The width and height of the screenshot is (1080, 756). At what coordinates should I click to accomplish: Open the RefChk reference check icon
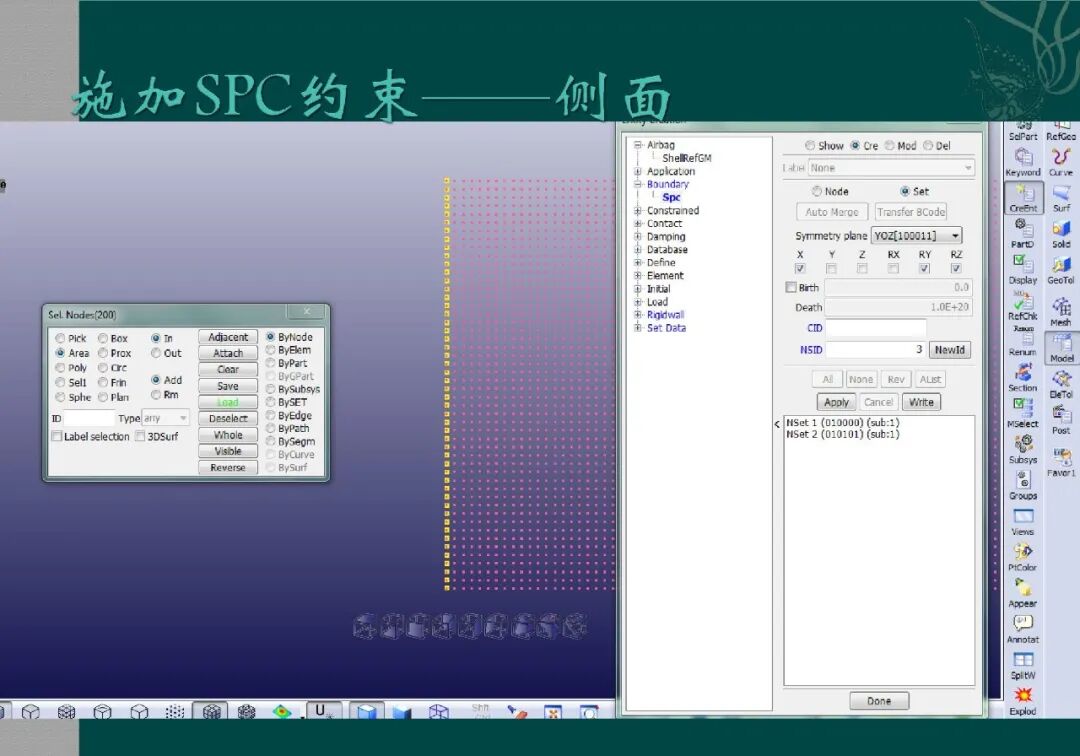[x=1023, y=306]
